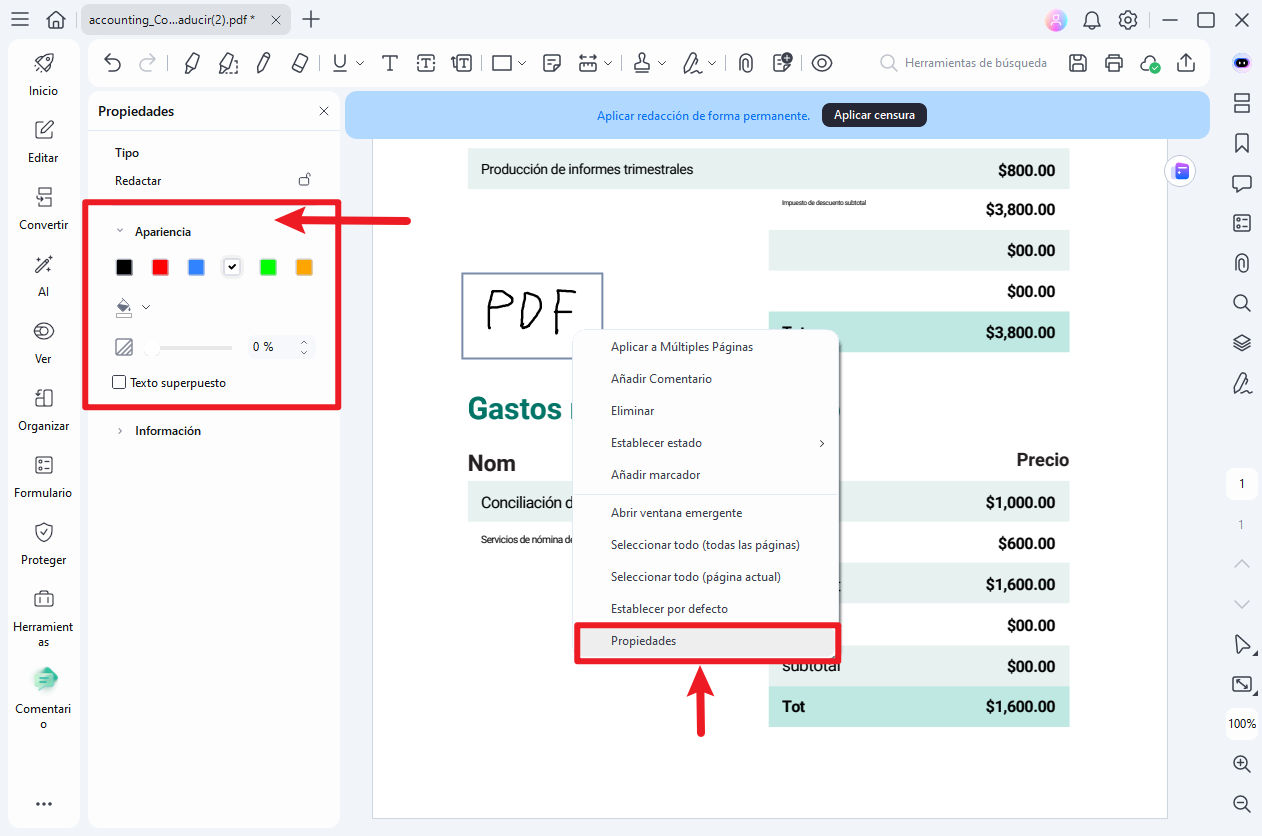The image size is (1262, 836).
Task: Click the accounting PDF document tab
Action: 170,18
